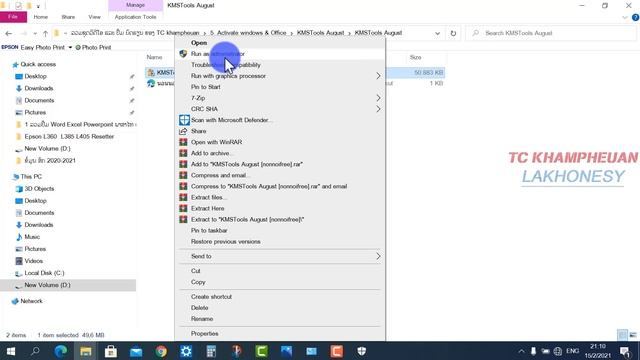Open the Home ribbon tab

(x=41, y=17)
